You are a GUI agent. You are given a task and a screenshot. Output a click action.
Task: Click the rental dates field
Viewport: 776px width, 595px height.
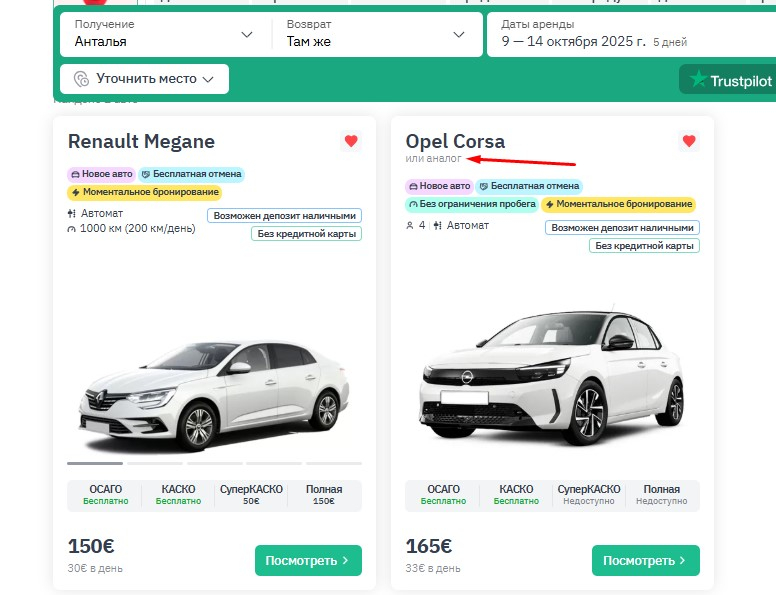pyautogui.click(x=630, y=34)
